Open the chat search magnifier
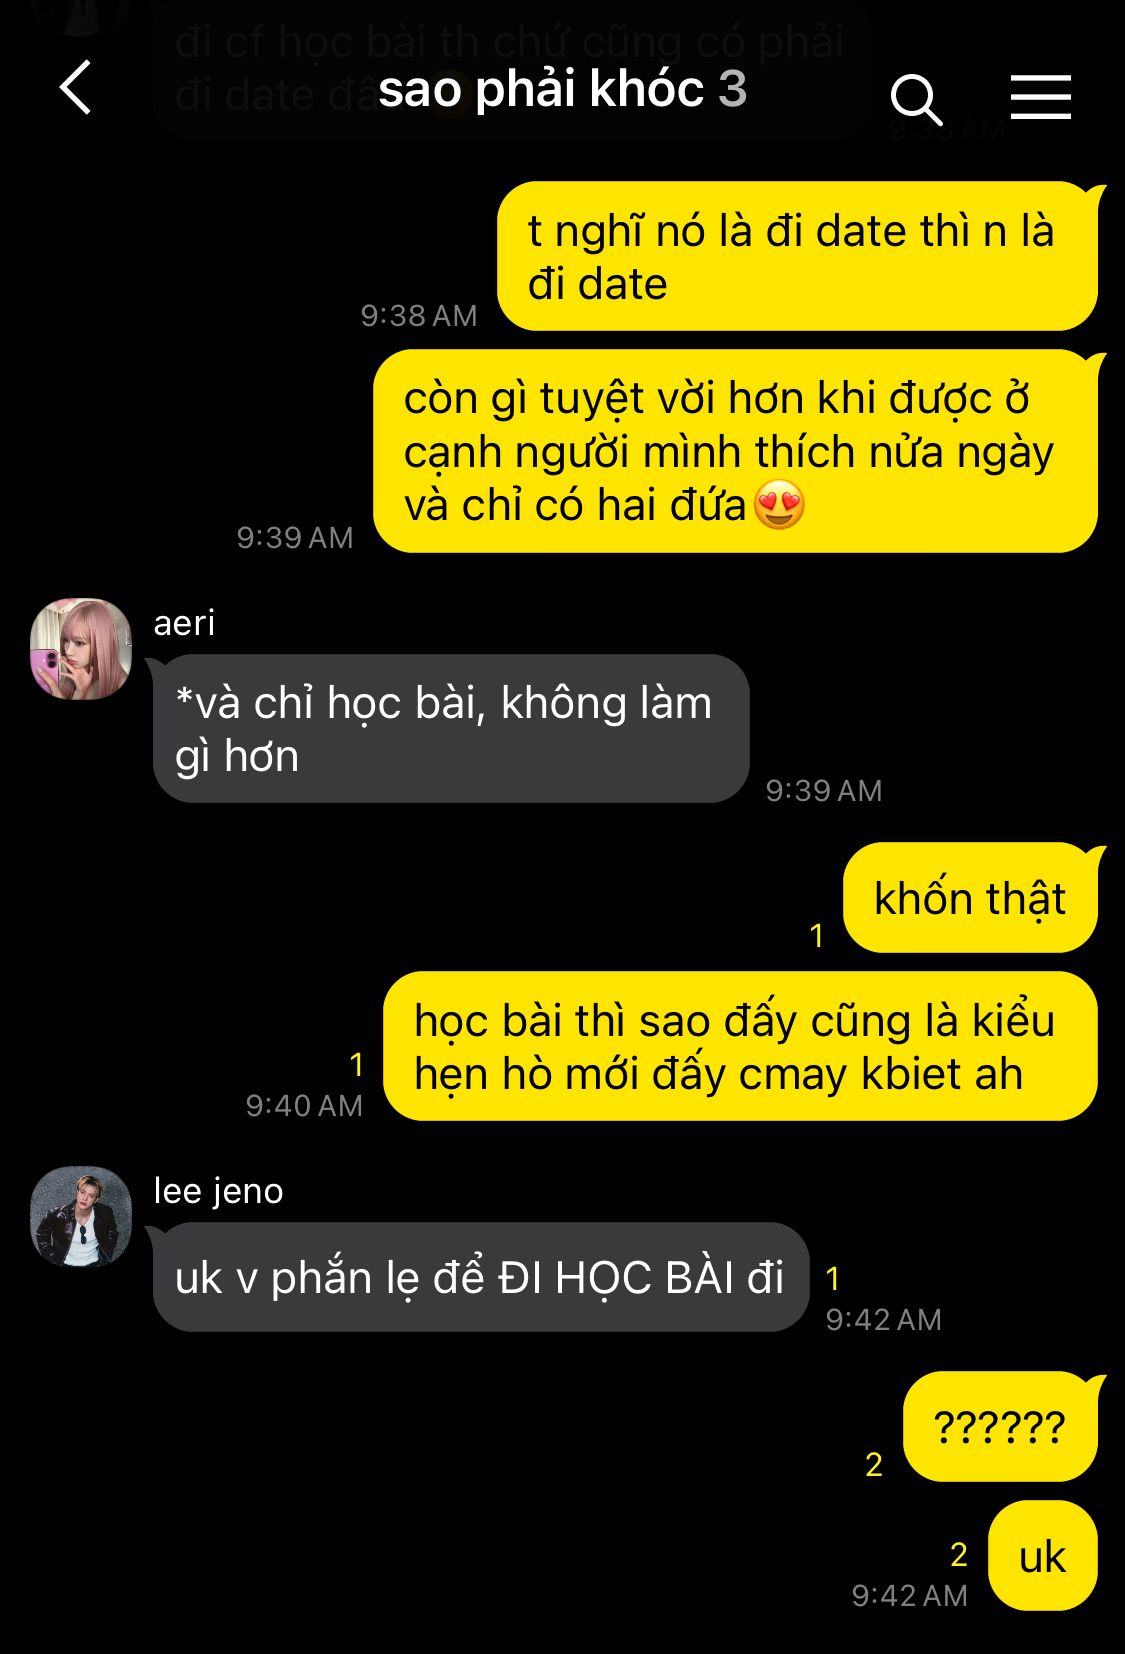The height and width of the screenshot is (1654, 1125). pyautogui.click(x=916, y=99)
